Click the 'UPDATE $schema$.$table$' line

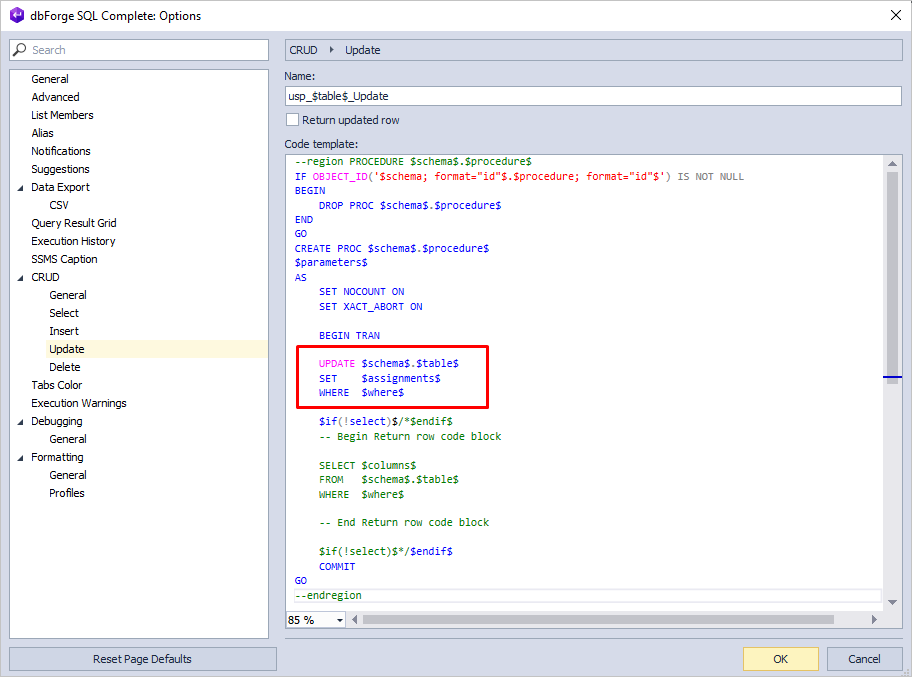tap(389, 364)
